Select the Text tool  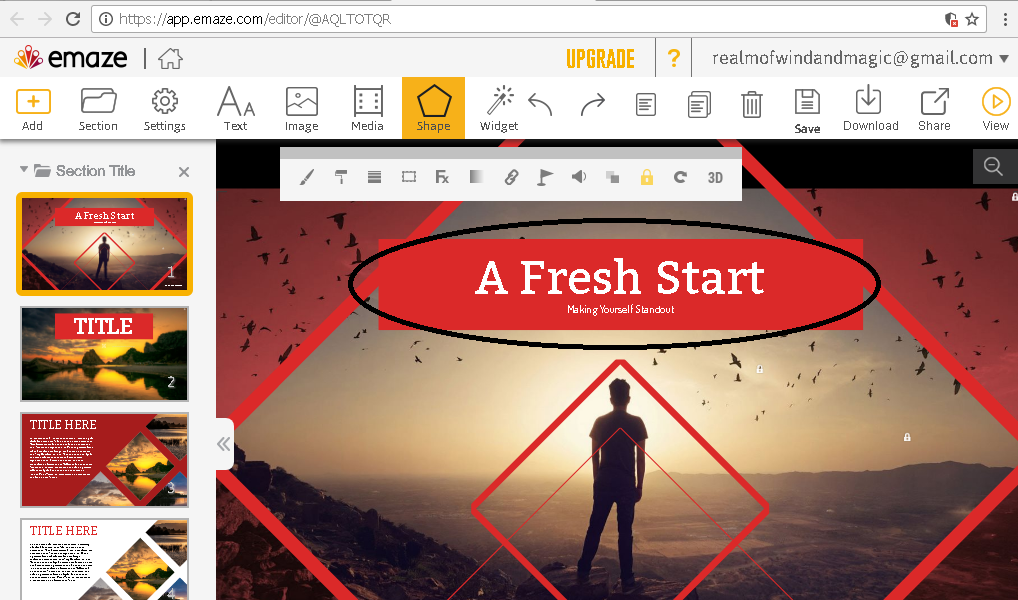click(x=235, y=108)
